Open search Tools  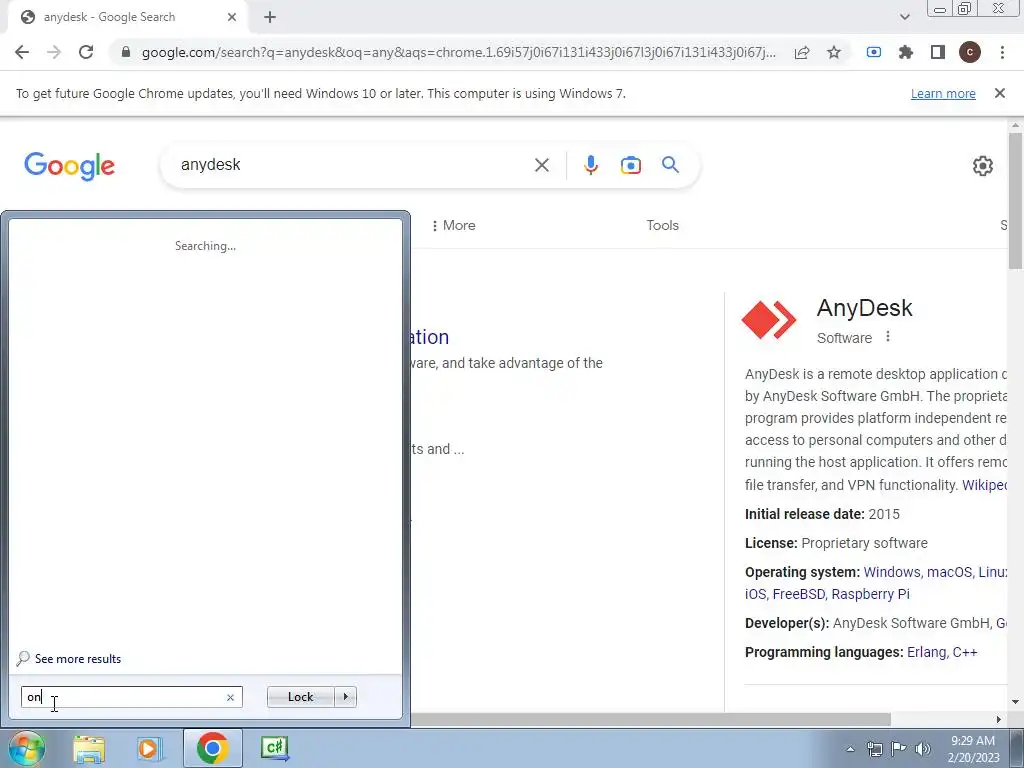coord(663,225)
